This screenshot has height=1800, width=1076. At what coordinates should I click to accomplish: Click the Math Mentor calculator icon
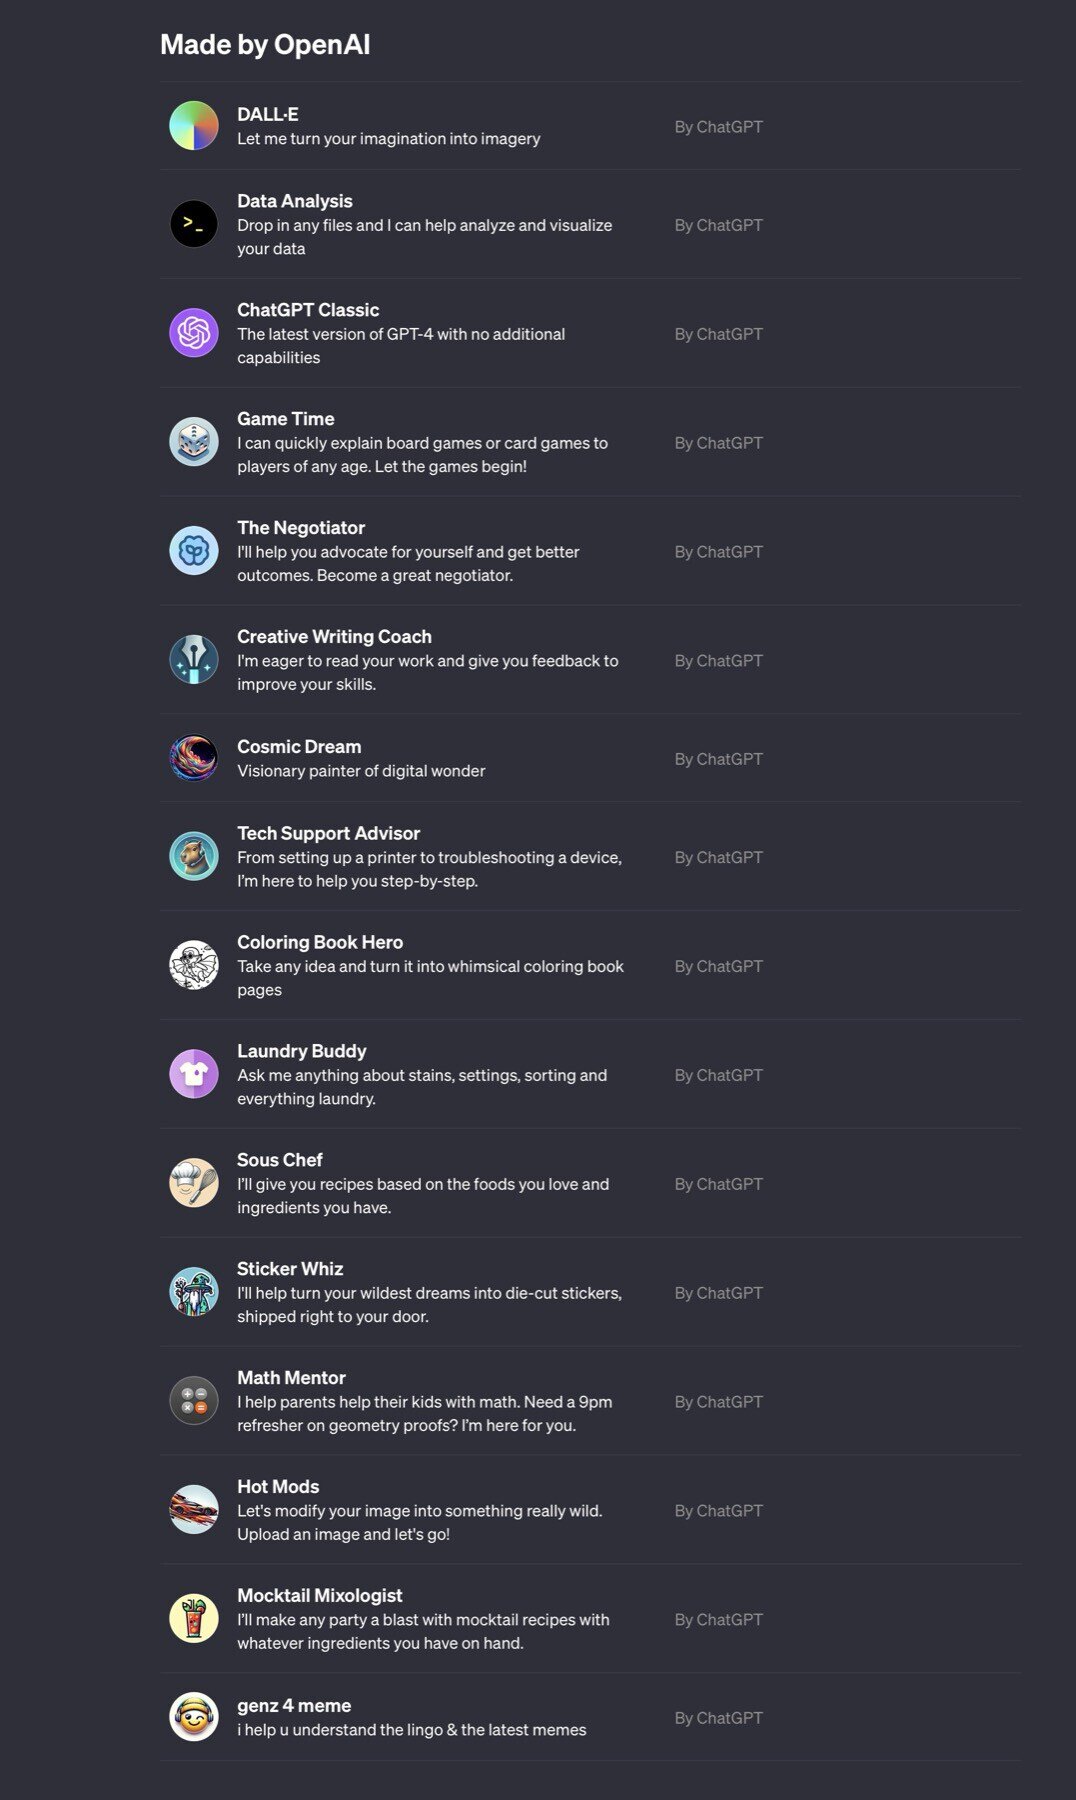tap(194, 1401)
